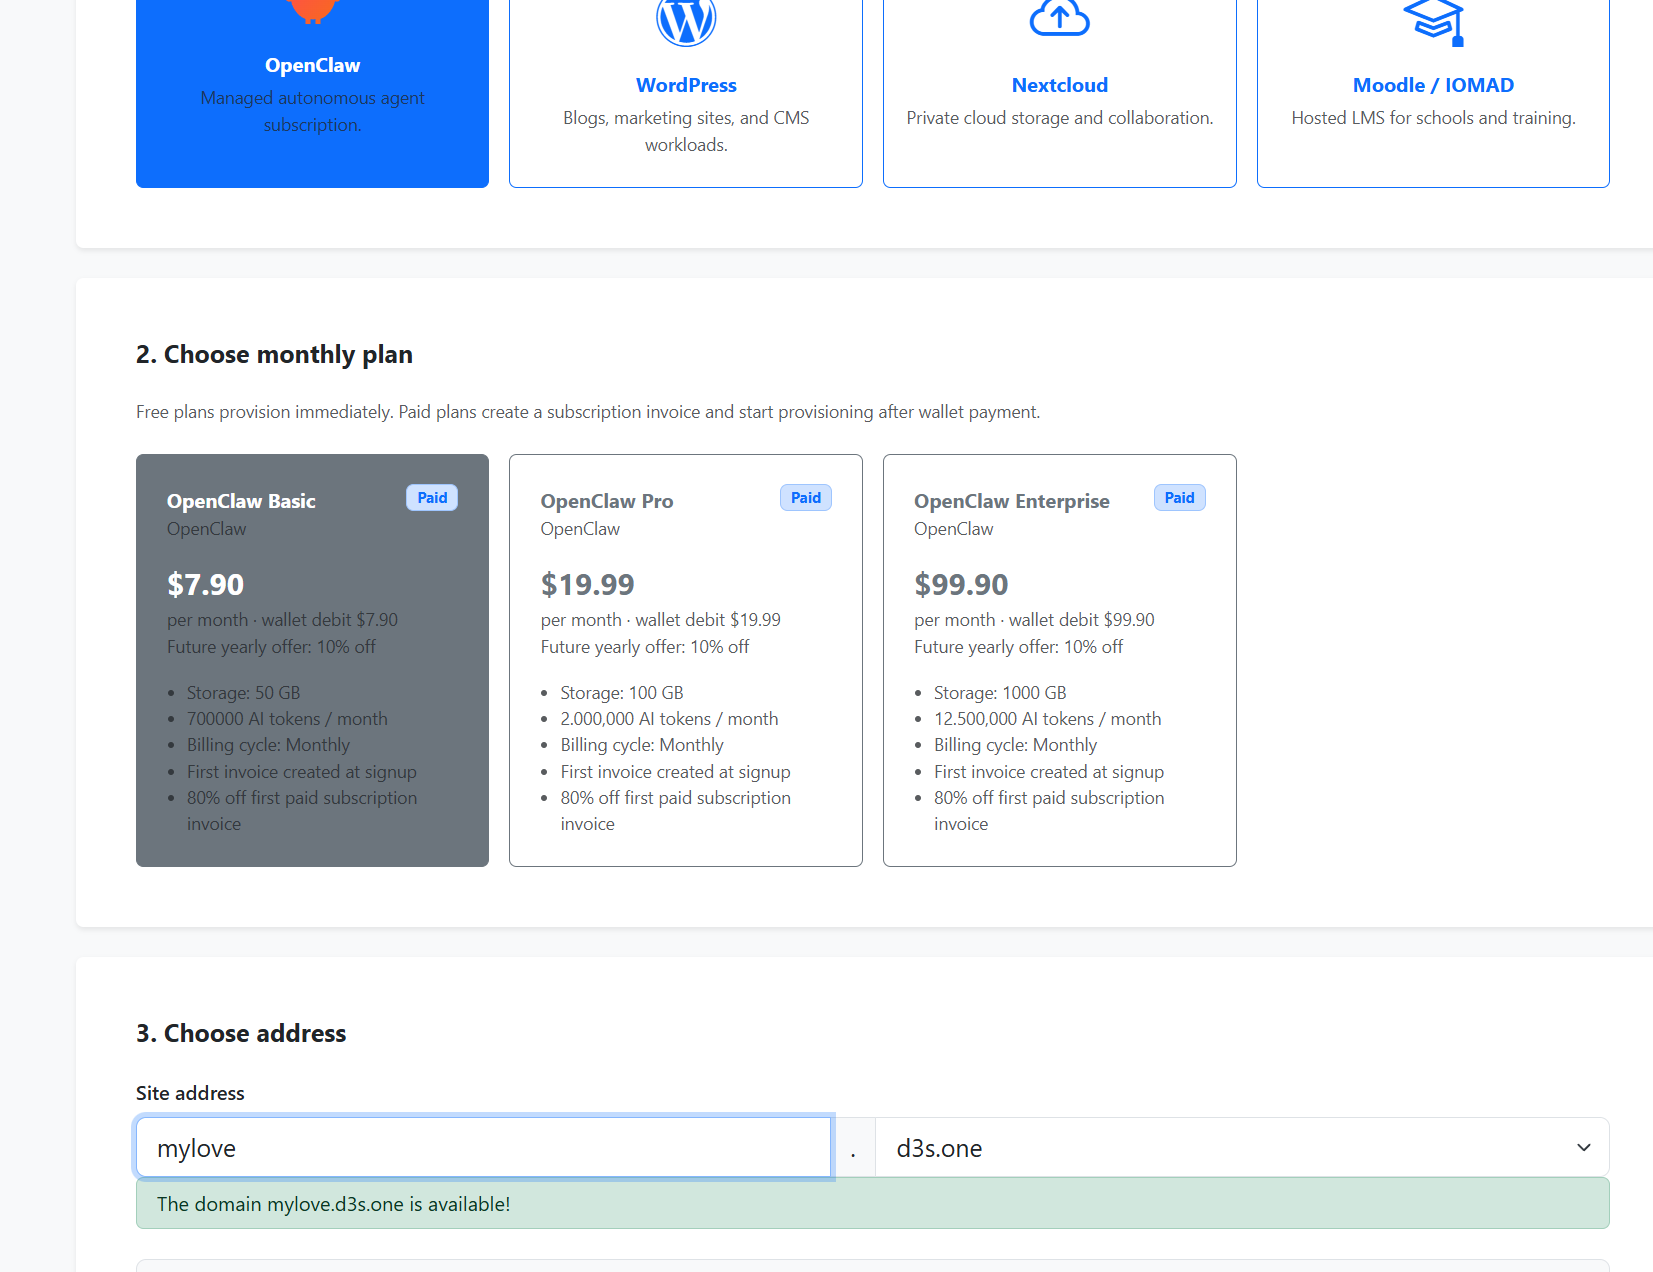Click the domain dropdown chevron arrow

pyautogui.click(x=1583, y=1148)
